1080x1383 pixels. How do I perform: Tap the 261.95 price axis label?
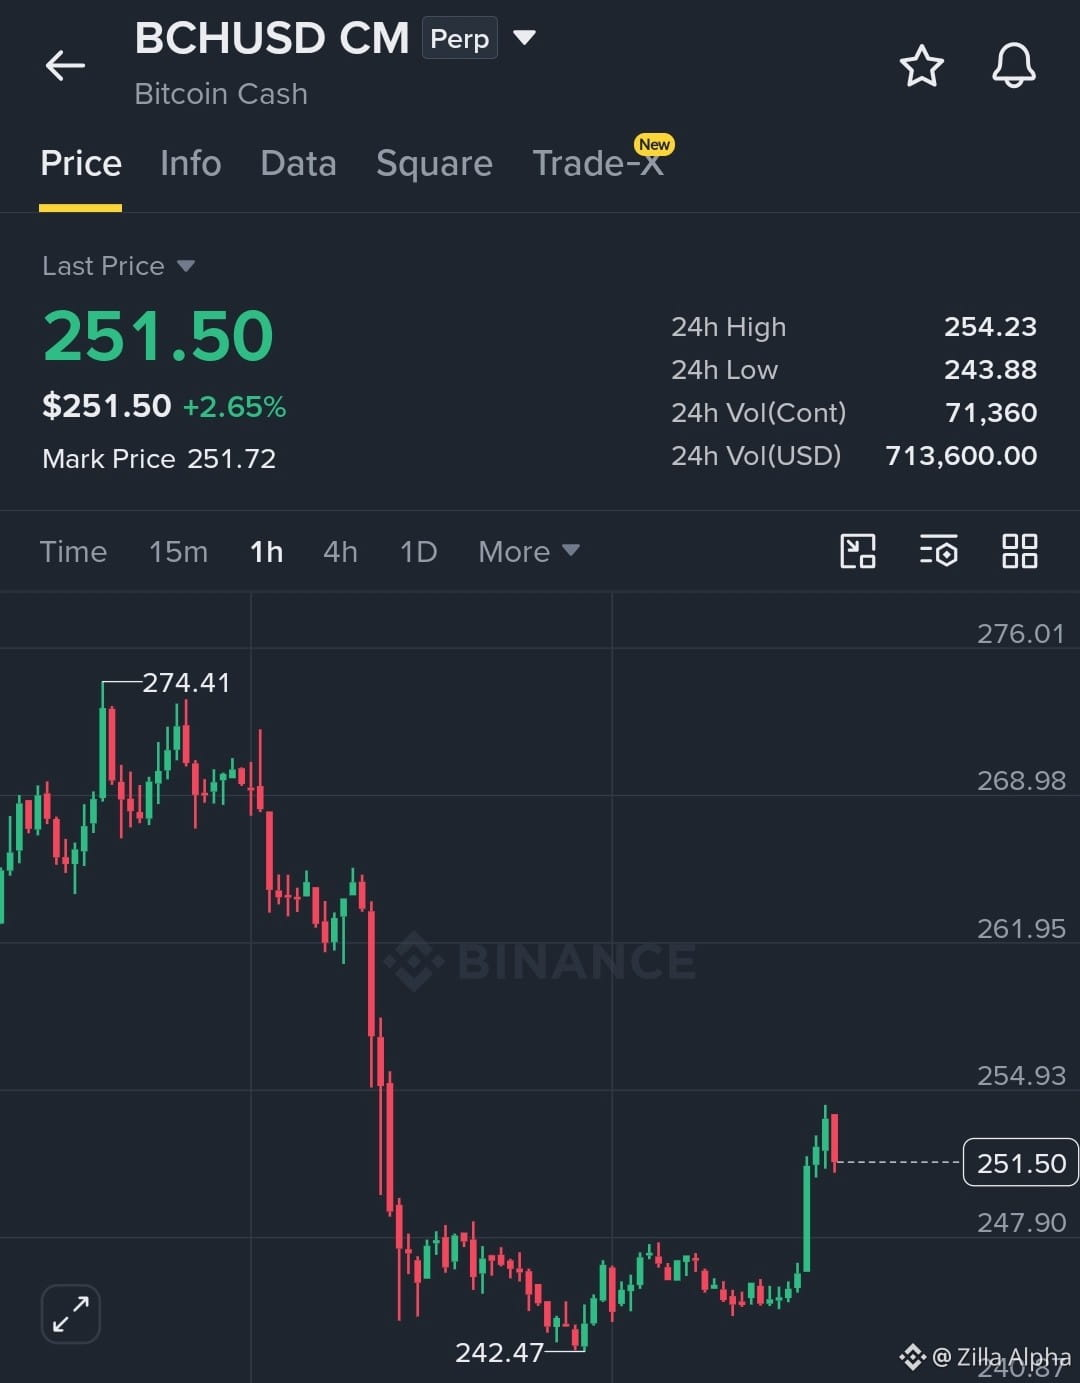point(1021,929)
